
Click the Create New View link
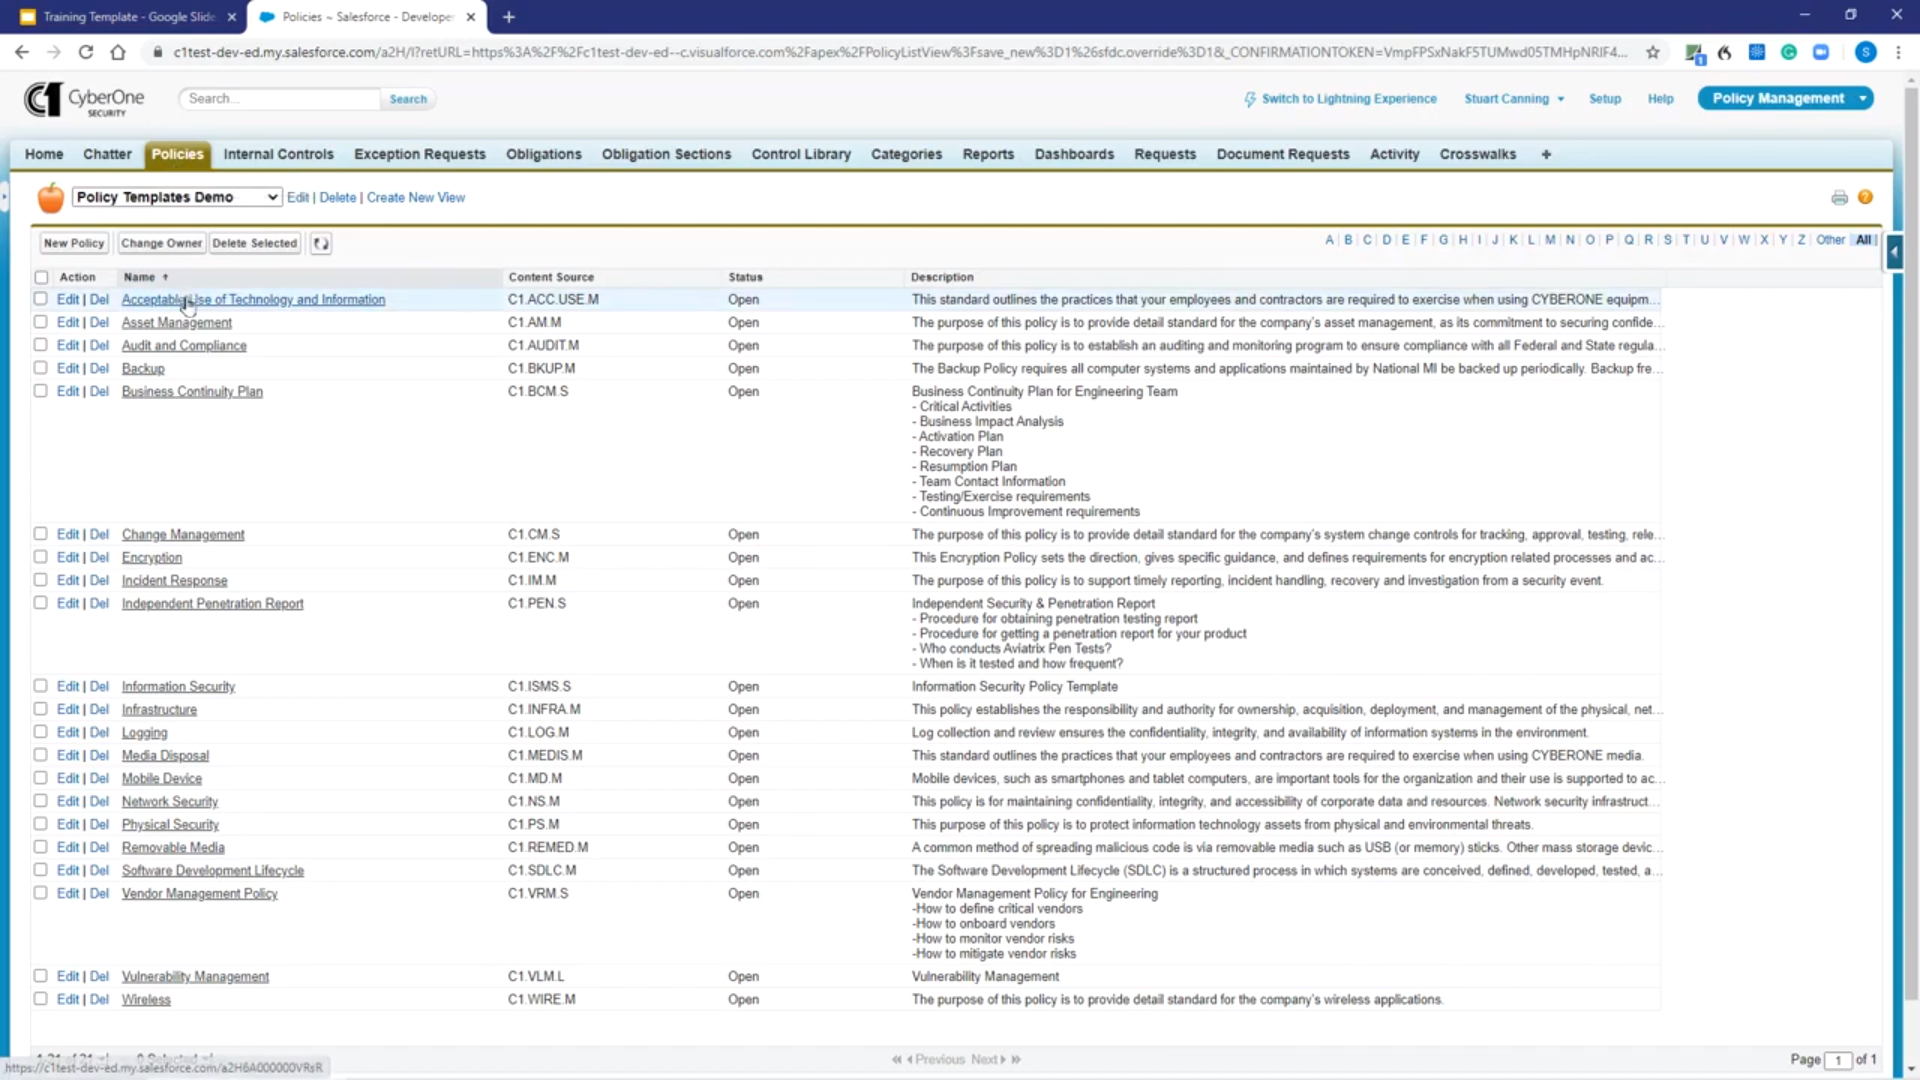tap(415, 197)
